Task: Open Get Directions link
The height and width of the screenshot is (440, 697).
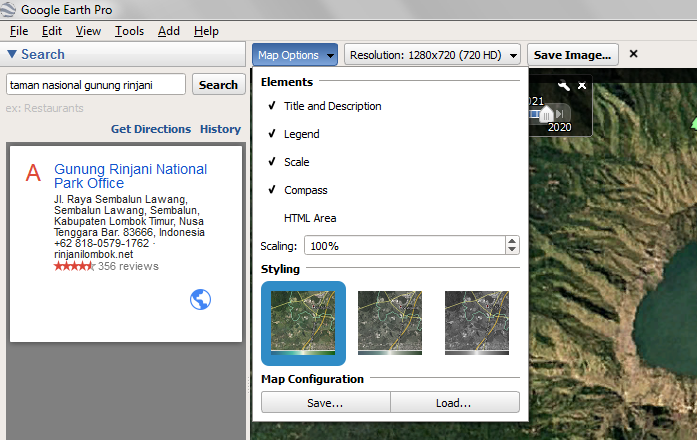Action: [x=151, y=129]
